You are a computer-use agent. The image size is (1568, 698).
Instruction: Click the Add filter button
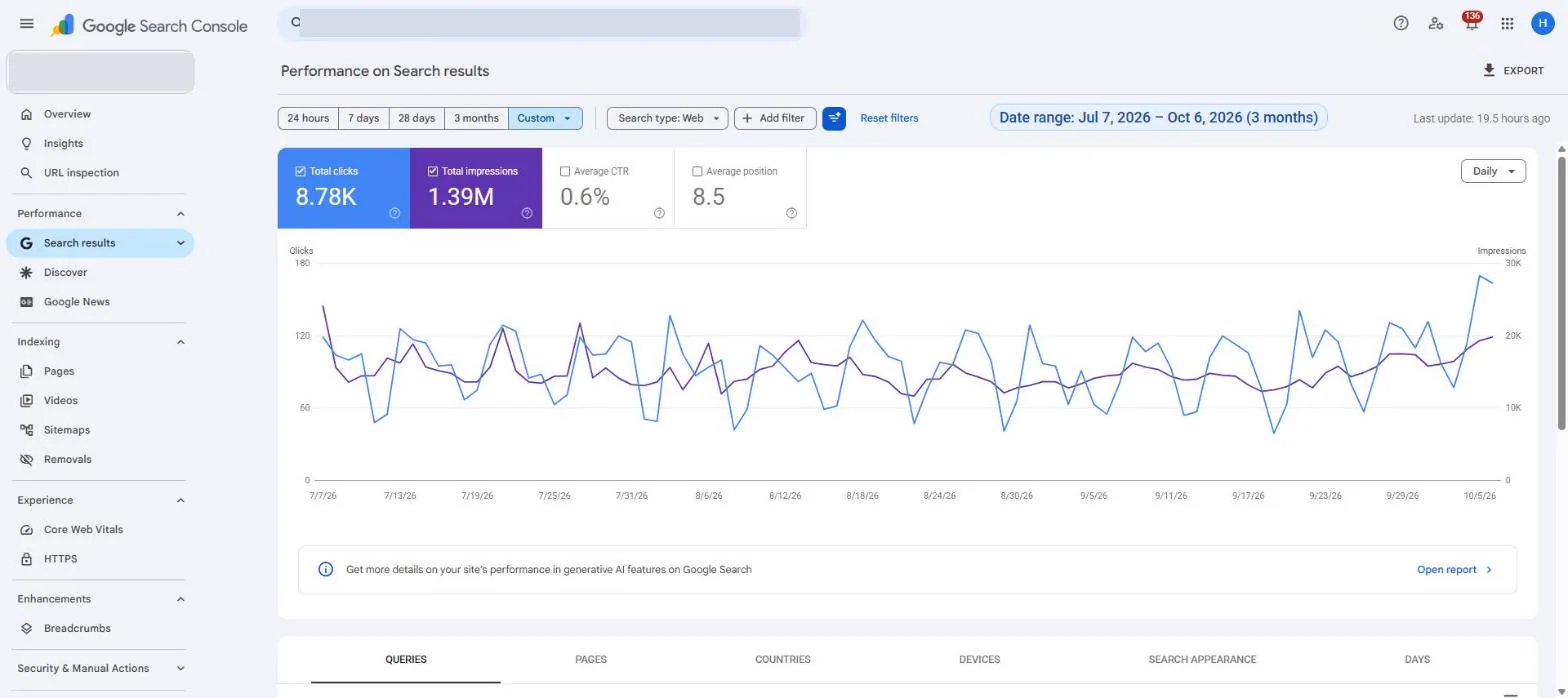pos(775,118)
